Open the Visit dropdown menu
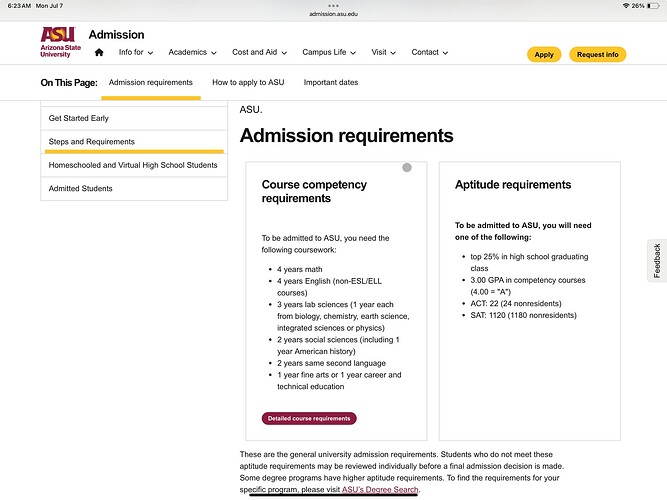The width and height of the screenshot is (667, 500). (383, 52)
